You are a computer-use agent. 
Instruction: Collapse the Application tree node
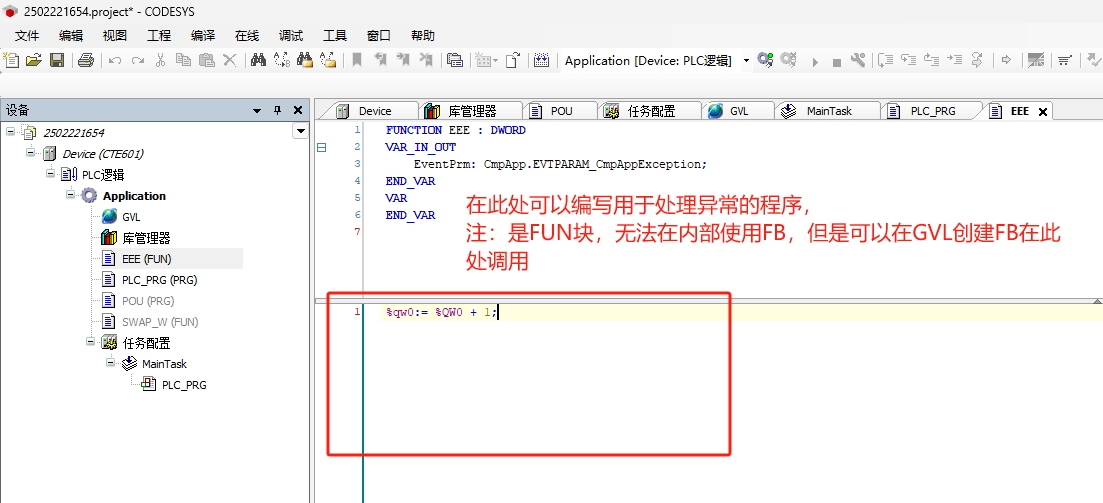[70, 194]
